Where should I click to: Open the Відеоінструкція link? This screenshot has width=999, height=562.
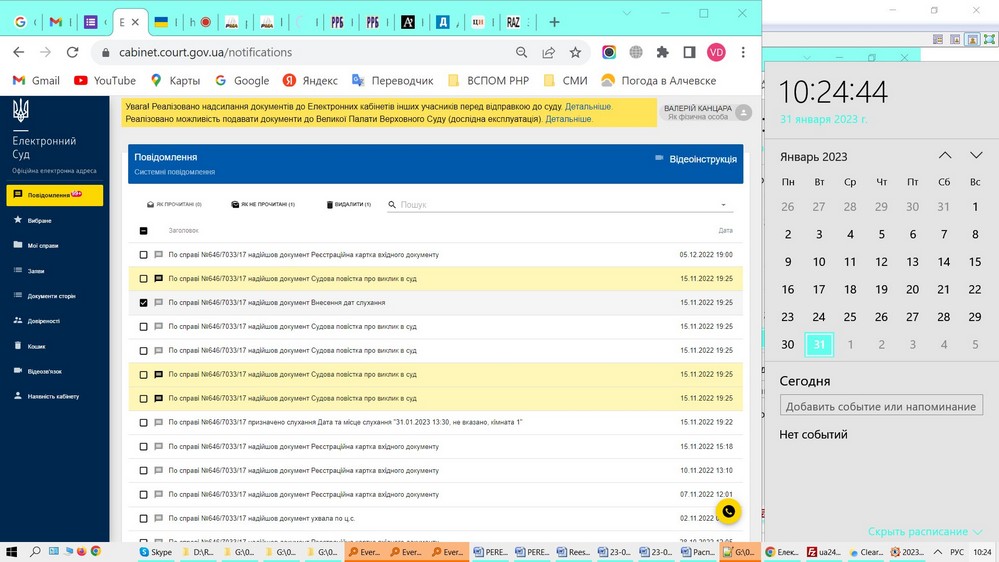pyautogui.click(x=696, y=159)
